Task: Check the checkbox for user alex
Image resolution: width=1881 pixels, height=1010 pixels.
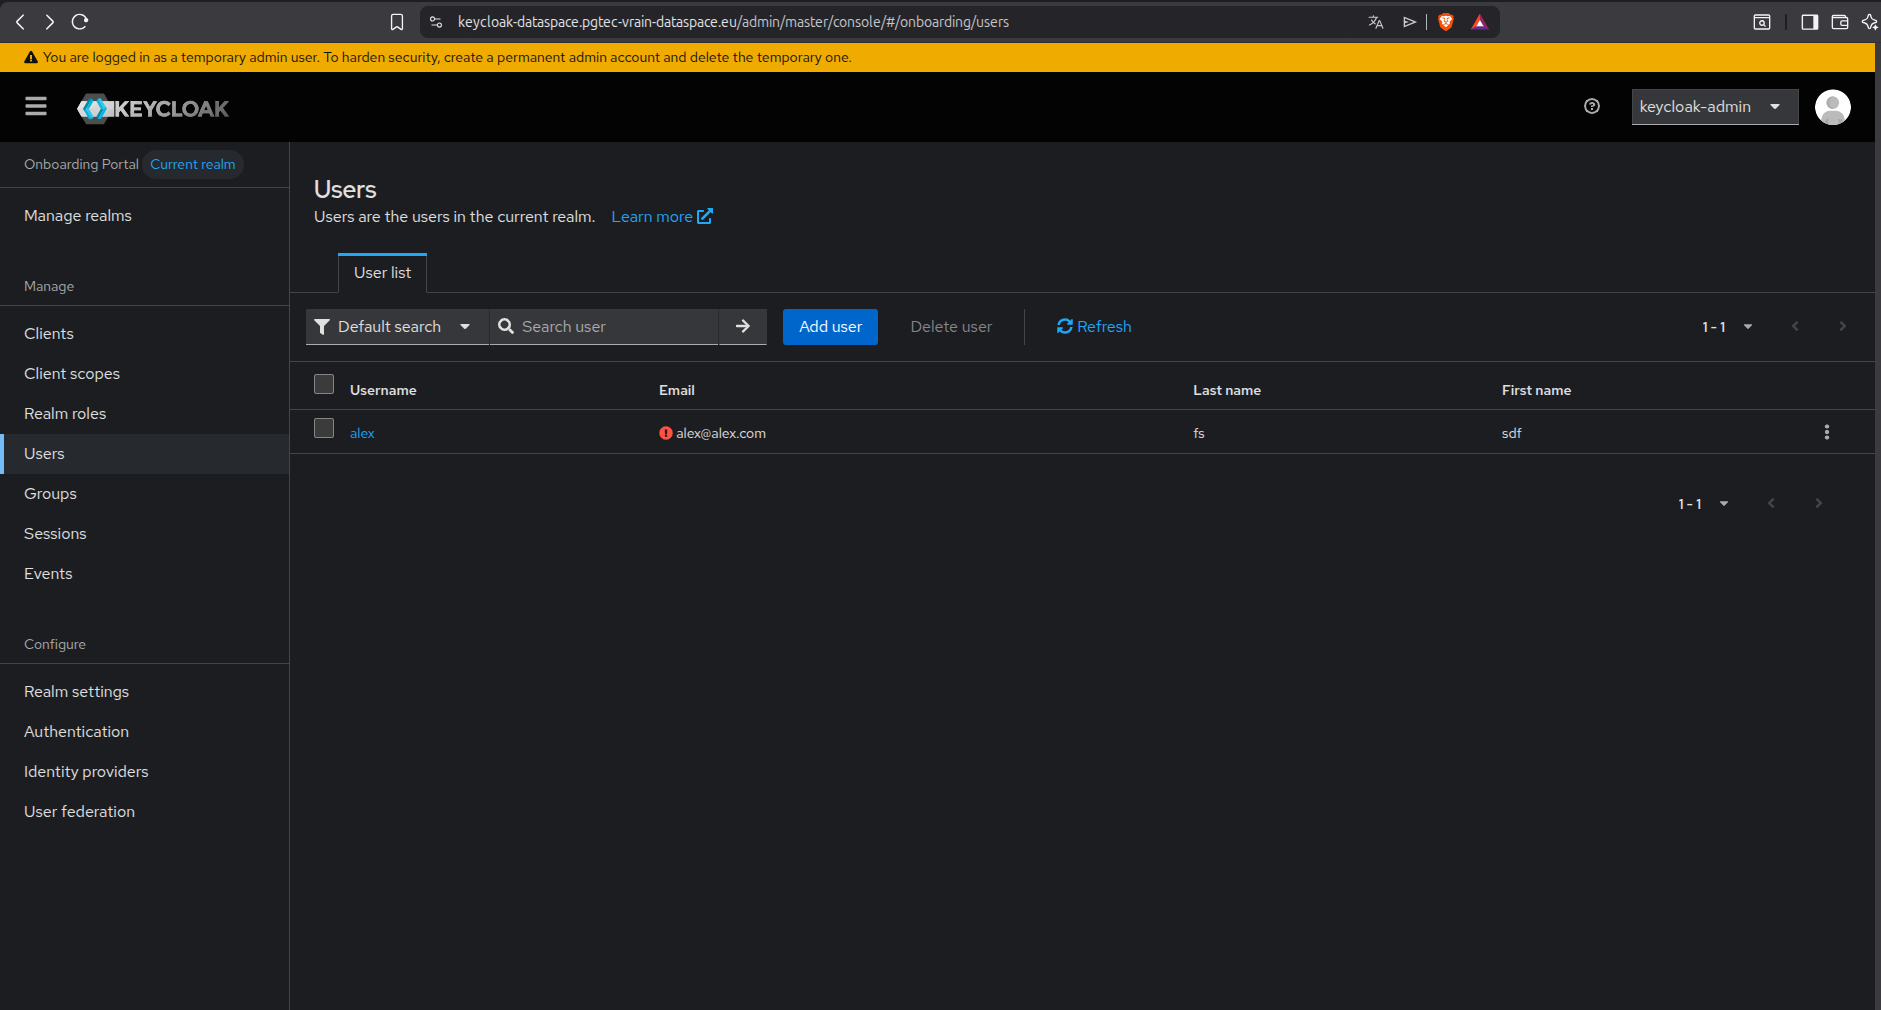Action: (324, 428)
